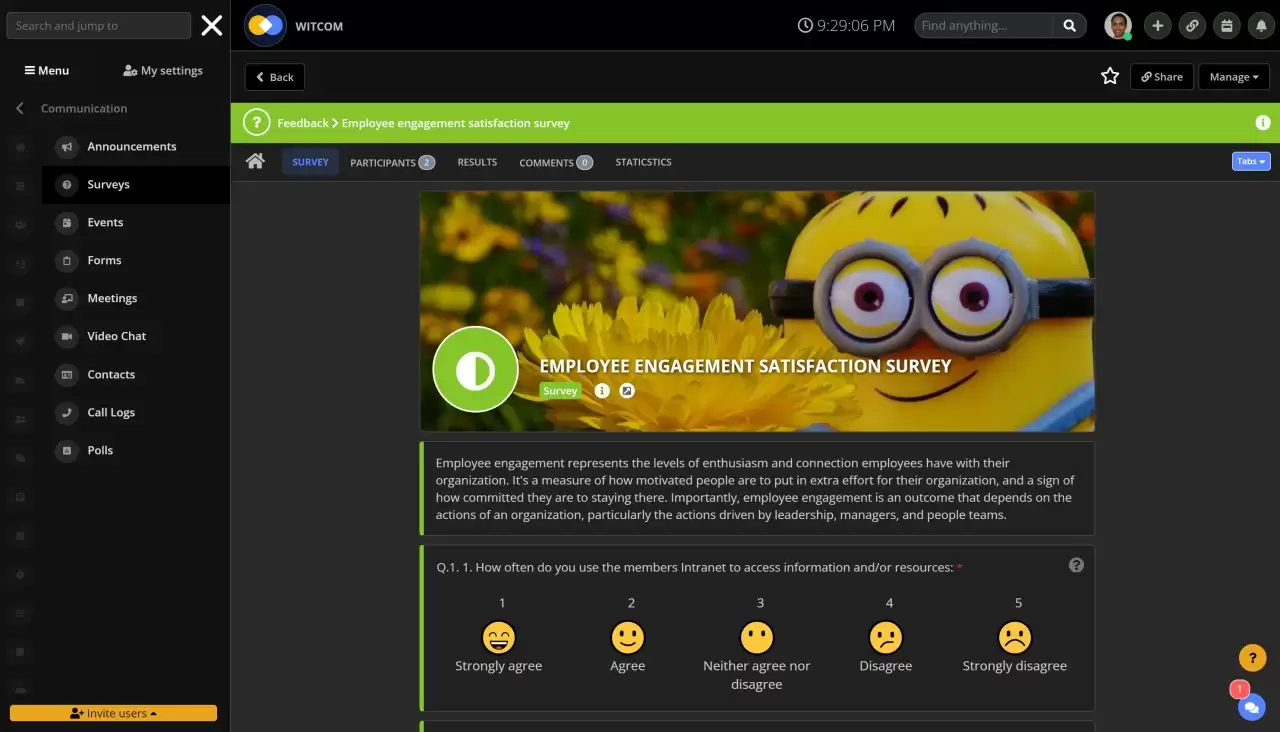Click the link icon in top bar
The image size is (1280, 732).
1192,26
